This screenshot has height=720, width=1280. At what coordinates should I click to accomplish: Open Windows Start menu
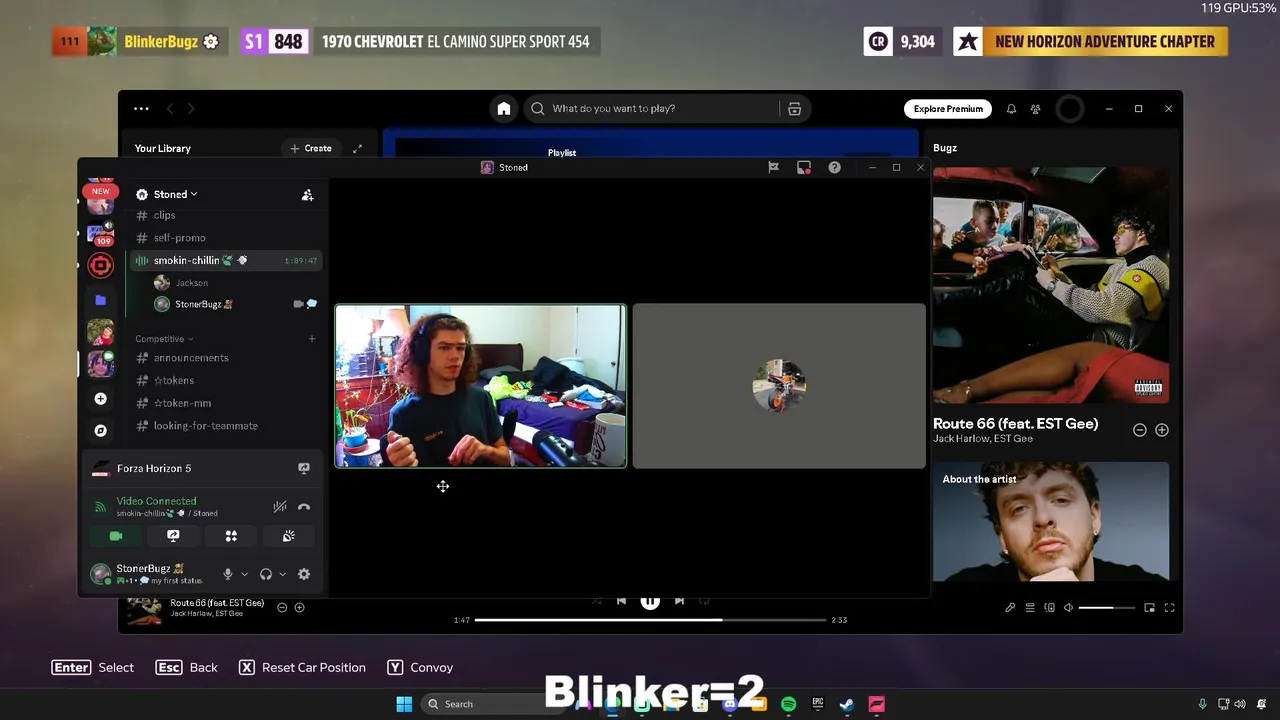click(x=404, y=704)
